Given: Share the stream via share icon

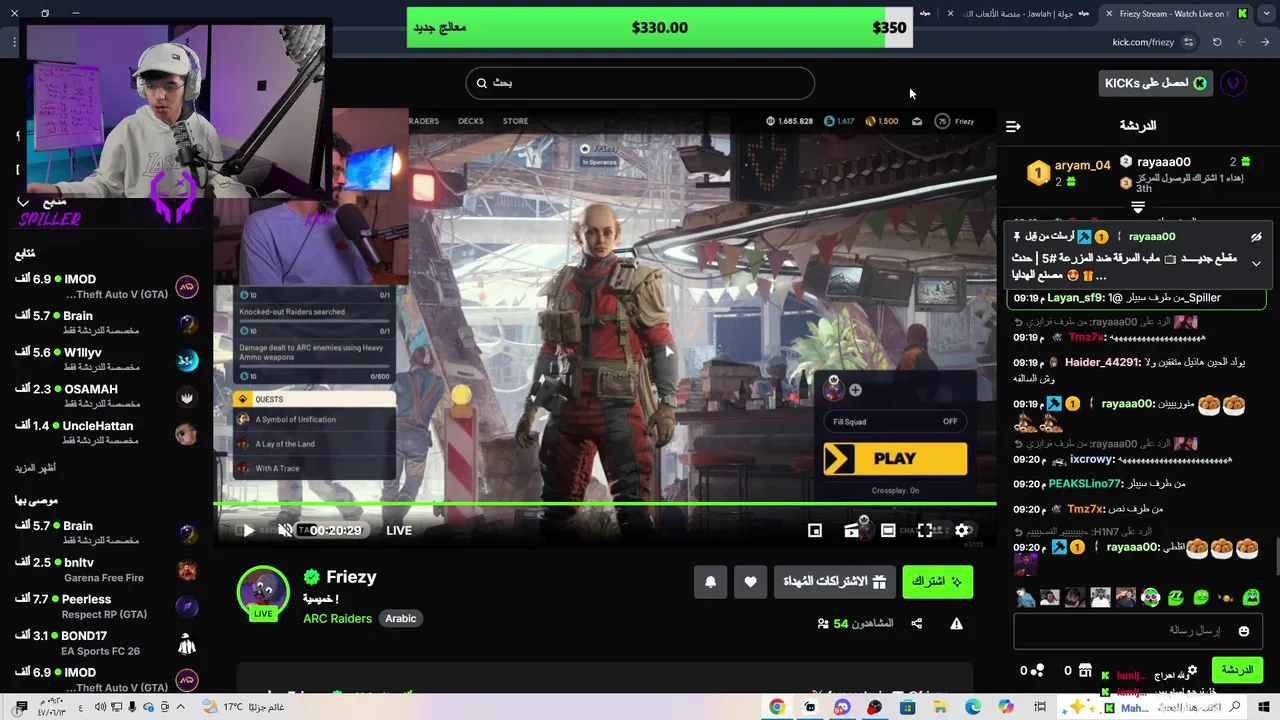Looking at the screenshot, I should [x=917, y=624].
